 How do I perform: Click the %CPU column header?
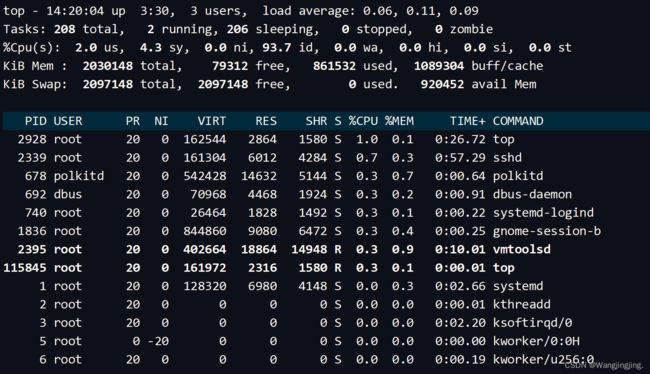point(363,121)
